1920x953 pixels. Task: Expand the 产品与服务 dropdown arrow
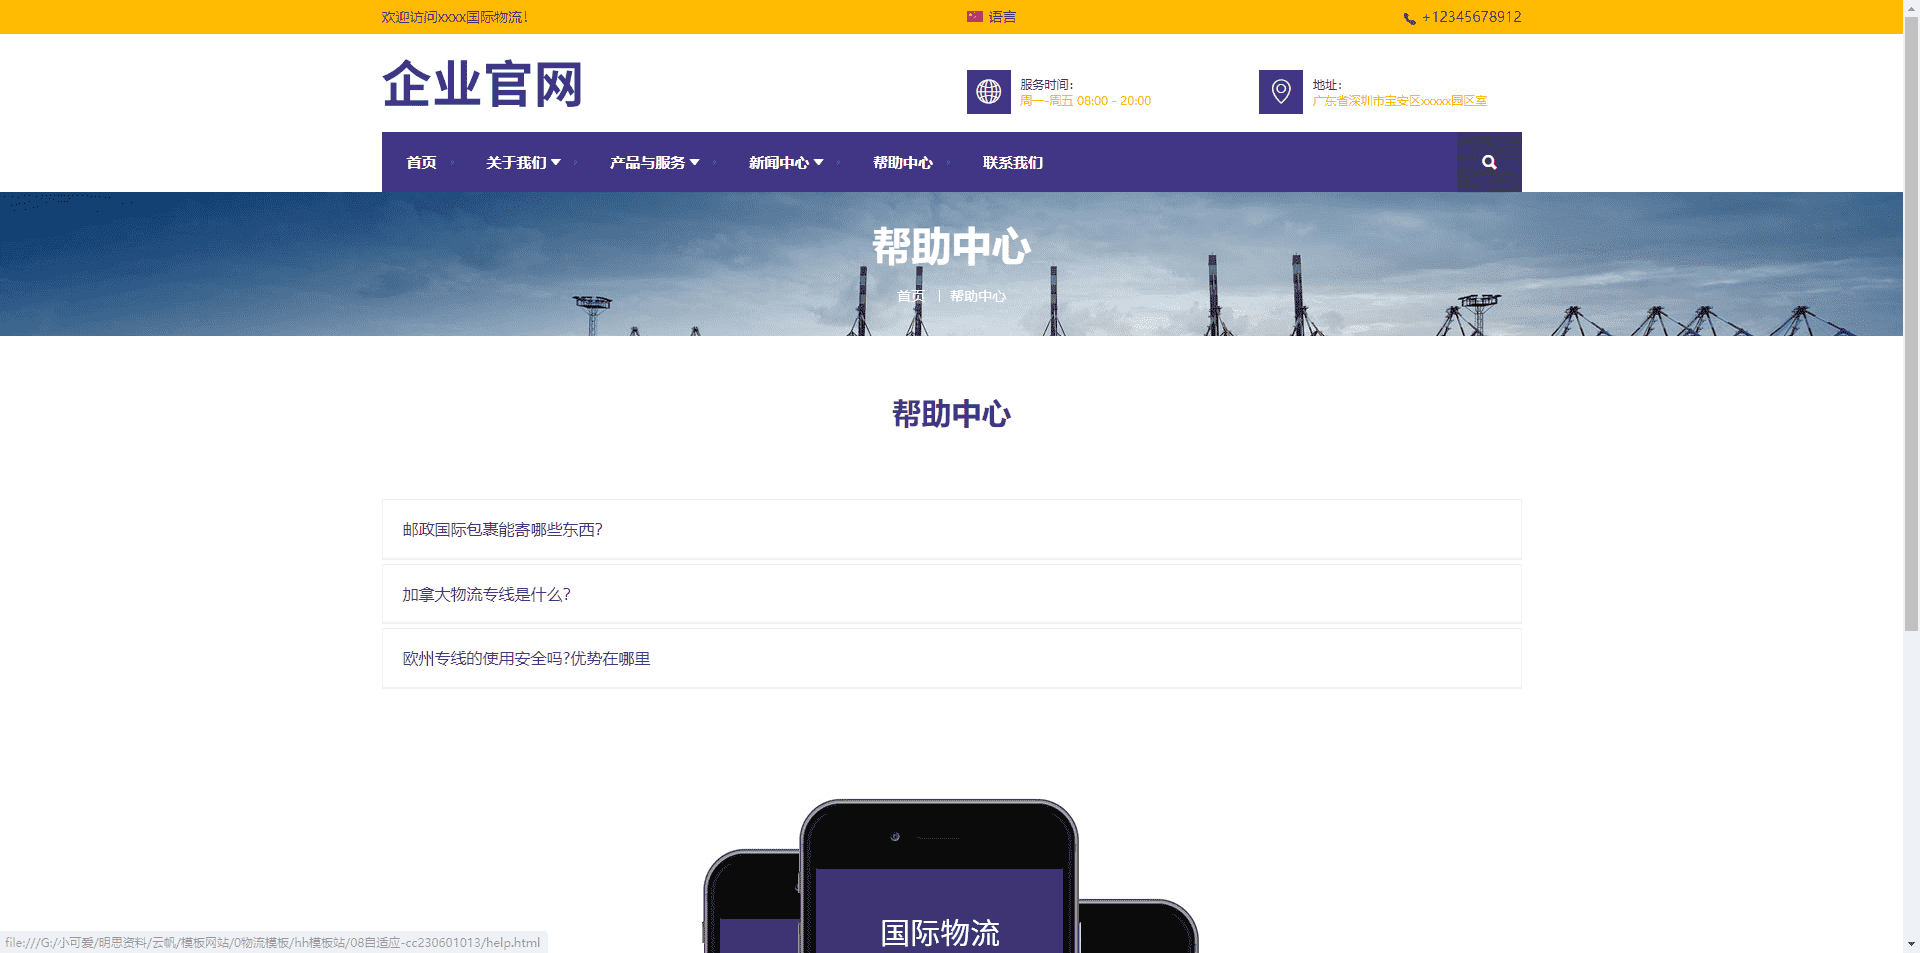pos(695,162)
